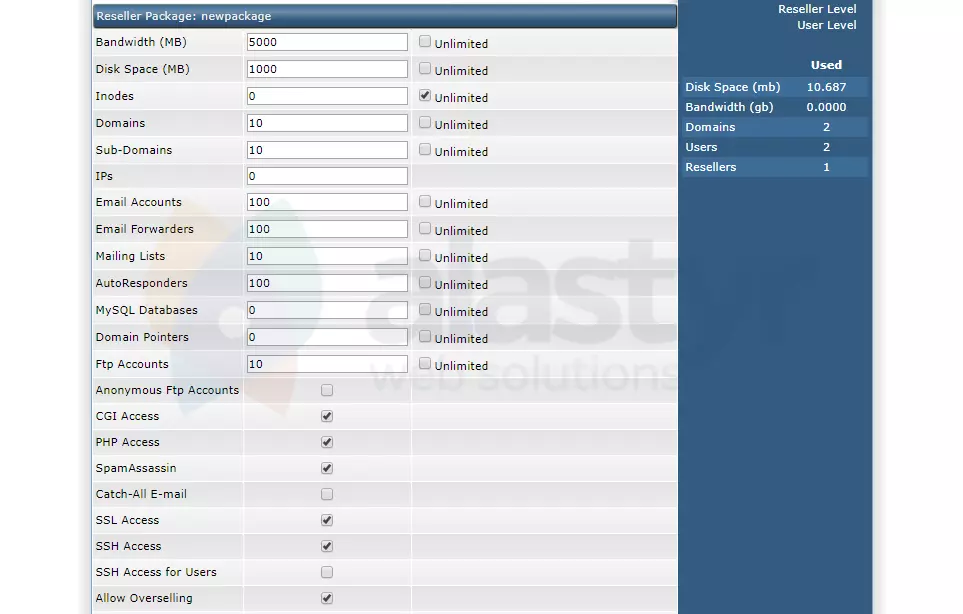Focus the Domains value field
Image resolution: width=963 pixels, height=614 pixels.
327,123
